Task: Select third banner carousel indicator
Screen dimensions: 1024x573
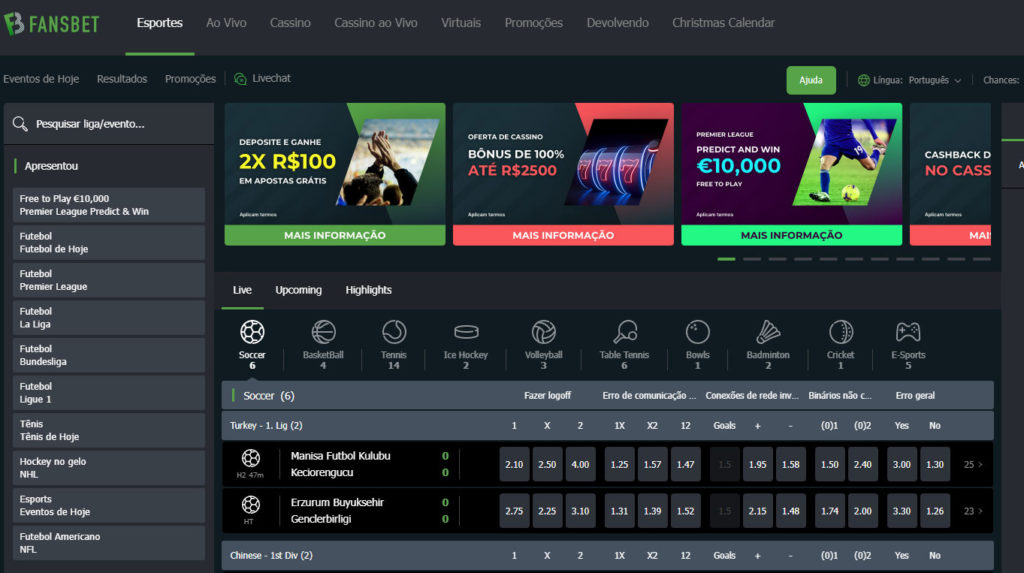Action: [x=777, y=259]
